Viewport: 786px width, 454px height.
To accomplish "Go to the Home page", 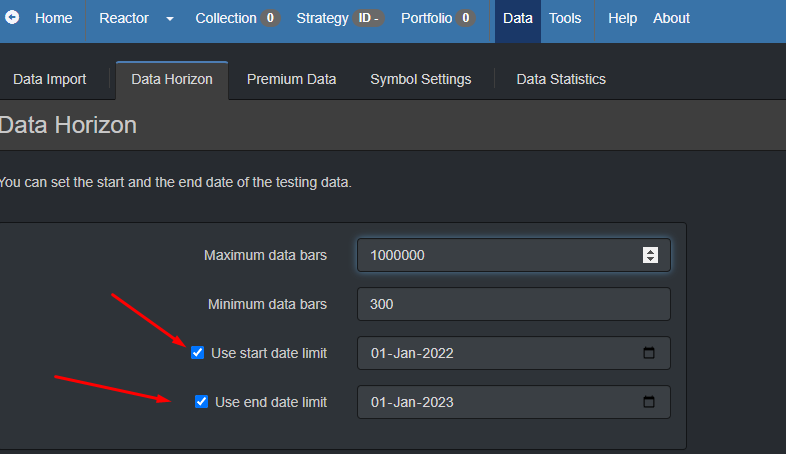I will (x=54, y=18).
